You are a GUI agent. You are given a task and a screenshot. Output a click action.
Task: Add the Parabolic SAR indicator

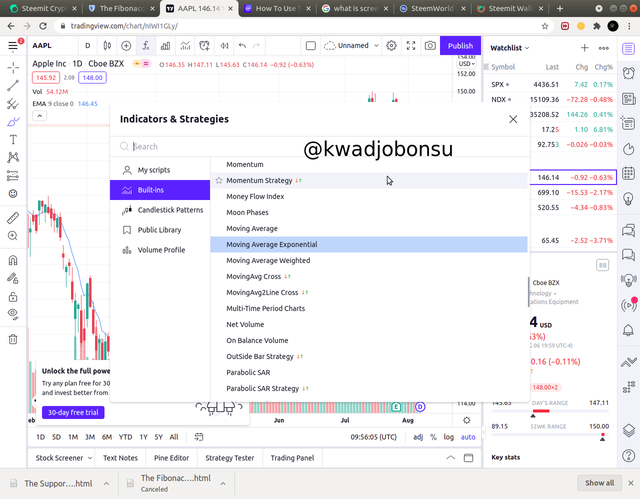(x=369, y=373)
